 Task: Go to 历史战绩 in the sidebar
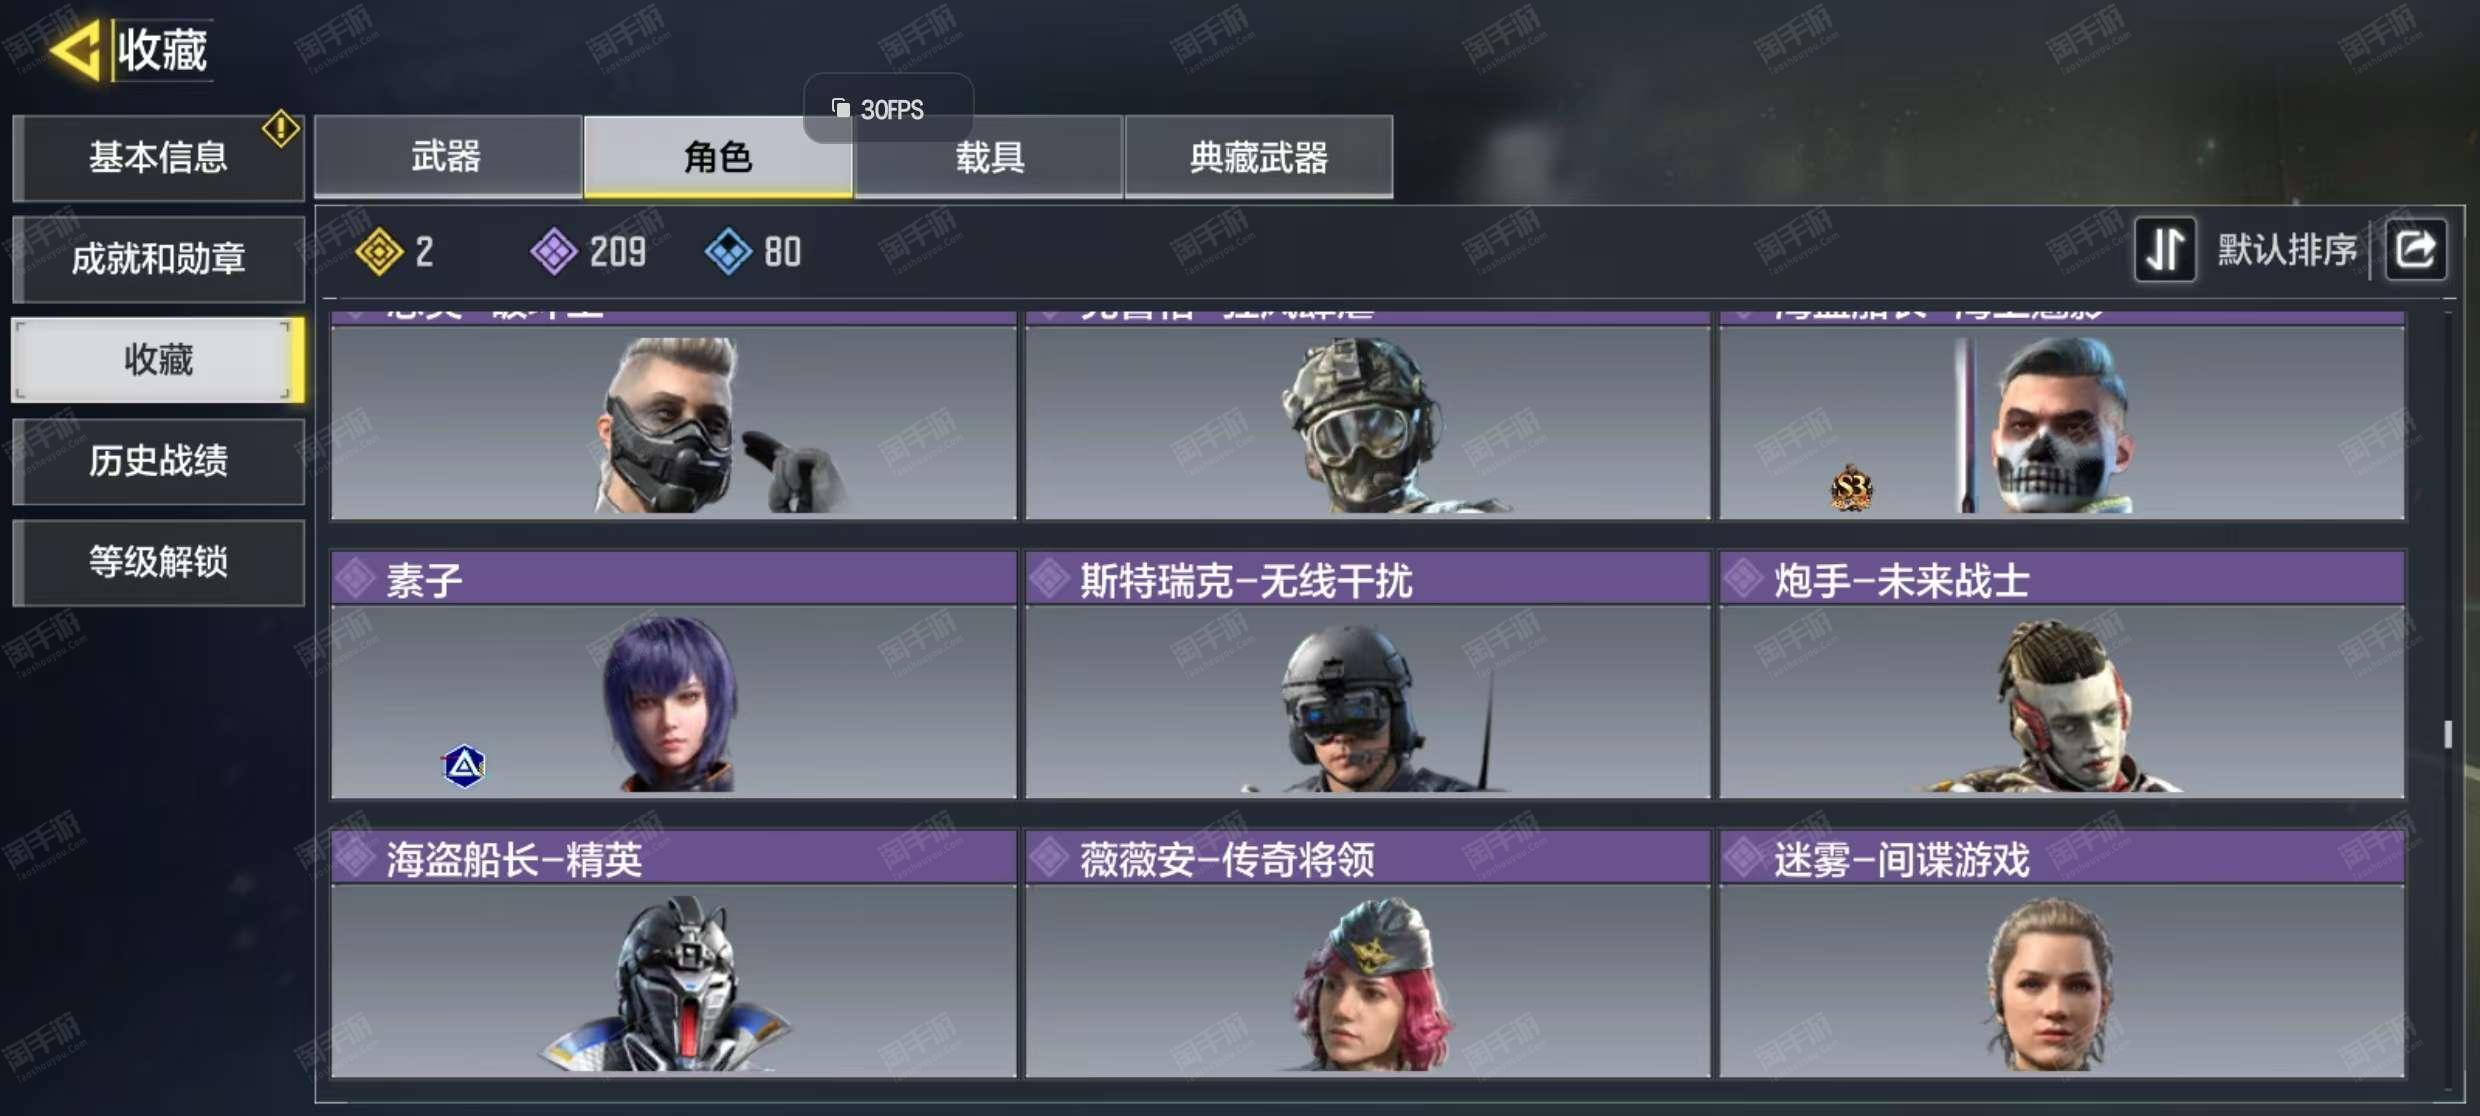click(158, 461)
